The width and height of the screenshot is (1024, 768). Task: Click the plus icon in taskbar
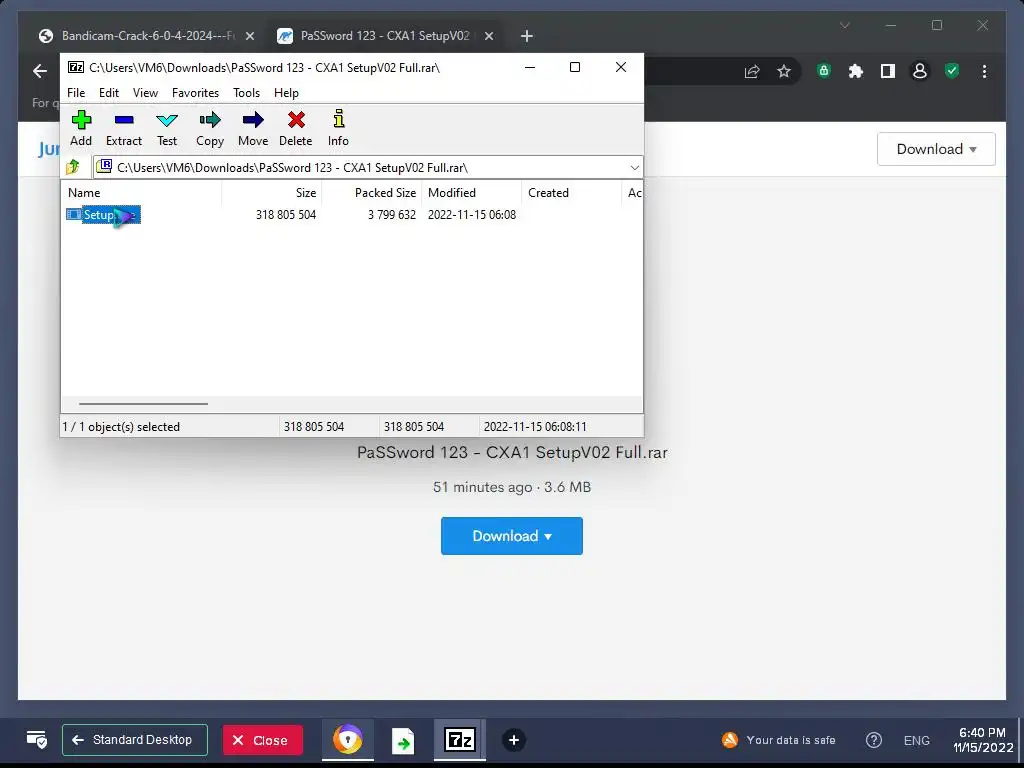(x=513, y=740)
